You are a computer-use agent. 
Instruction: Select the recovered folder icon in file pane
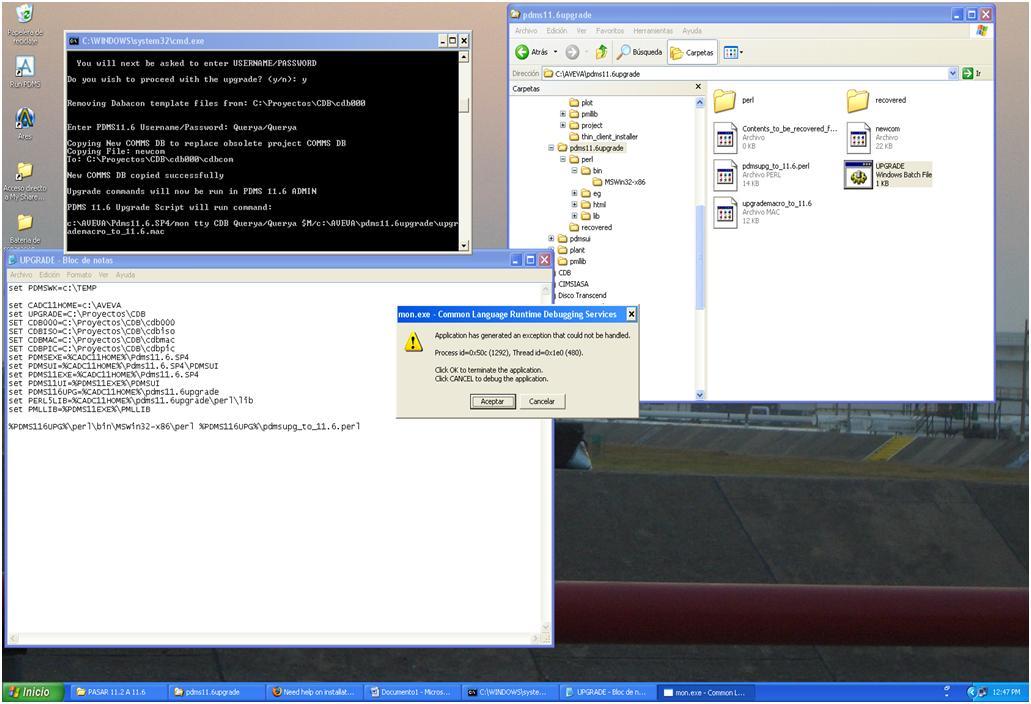click(x=857, y=101)
